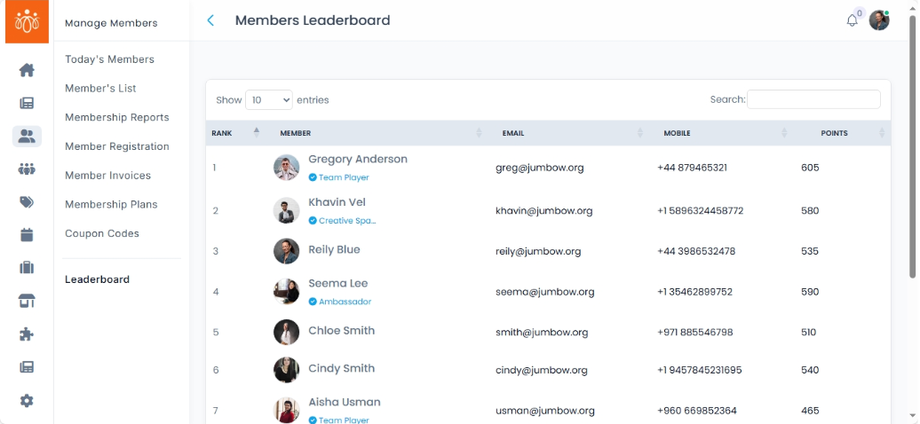Click the puzzle piece integrations icon
This screenshot has width=920, height=424.
pyautogui.click(x=27, y=334)
